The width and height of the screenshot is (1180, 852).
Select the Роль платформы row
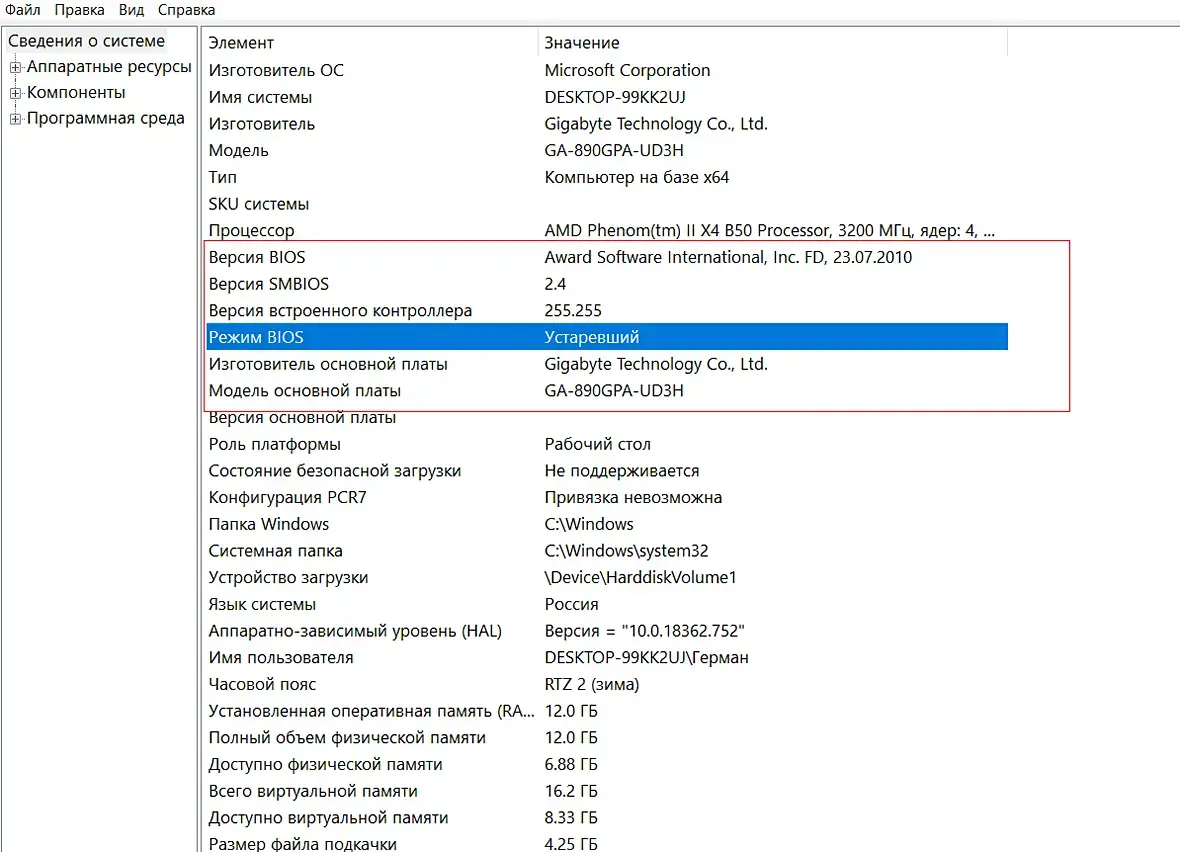(607, 444)
